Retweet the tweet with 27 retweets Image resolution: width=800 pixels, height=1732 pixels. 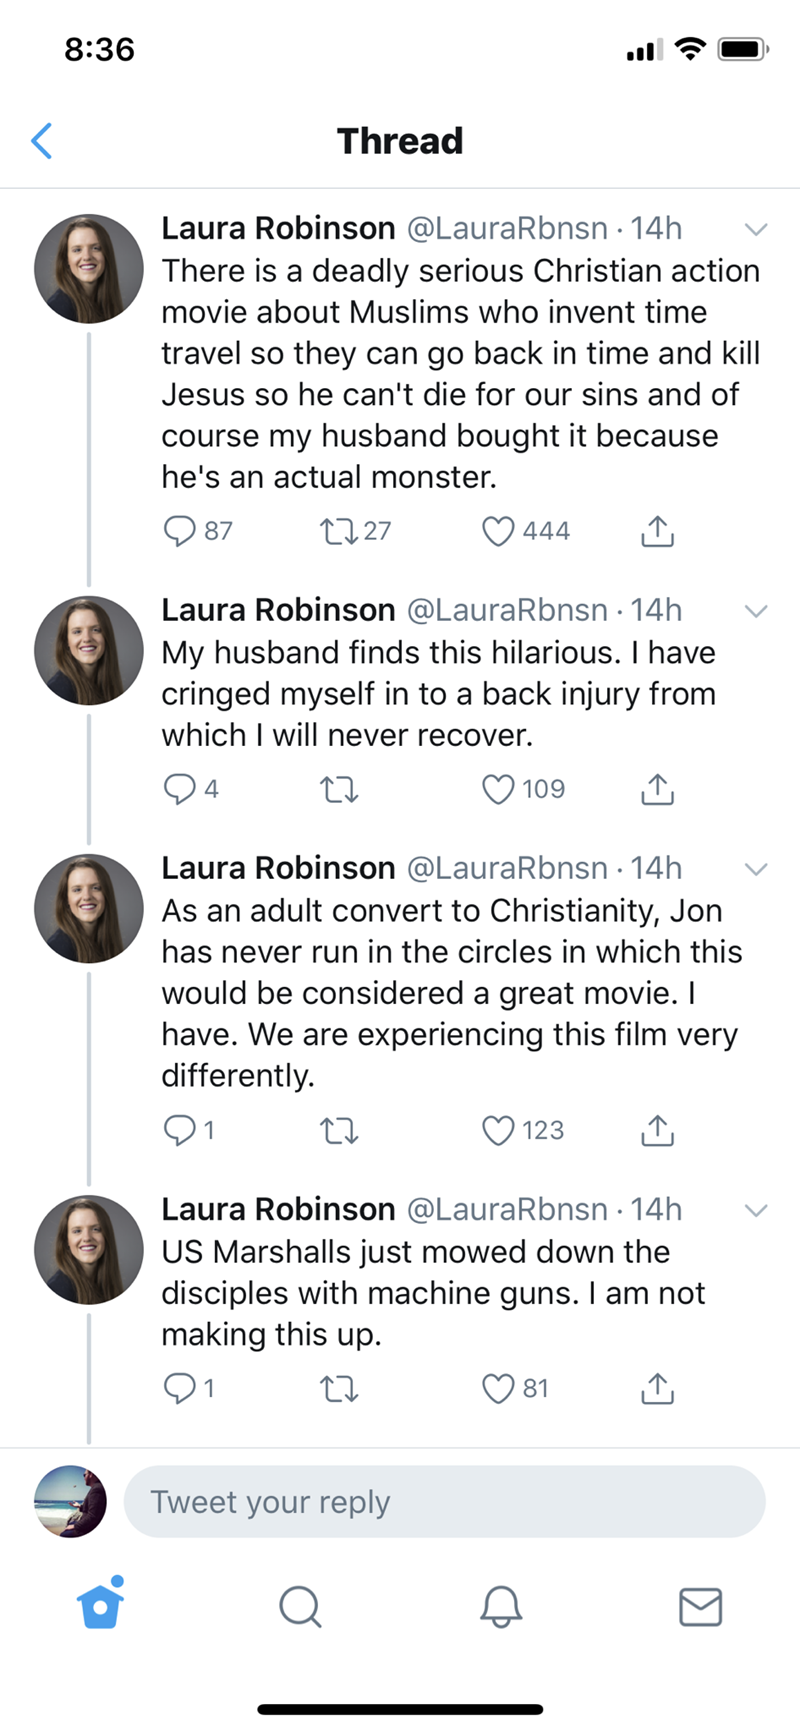[x=336, y=531]
